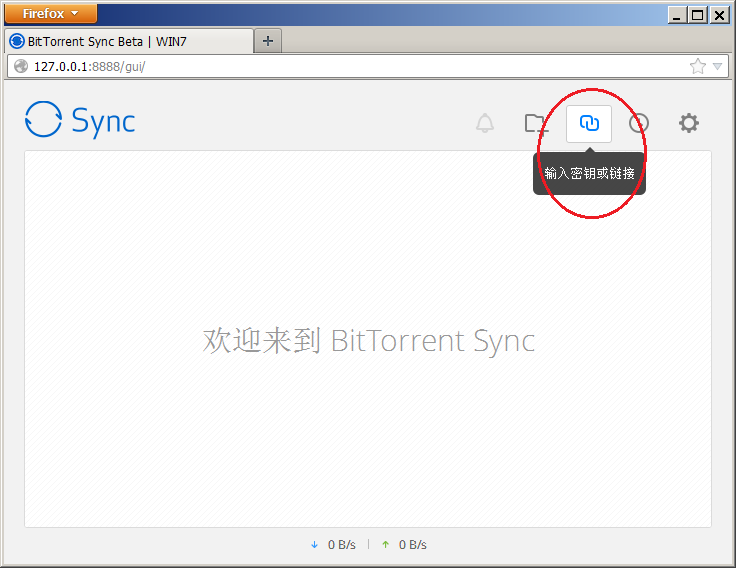Click the address bar showing 127.0.0.1:8888/gui/
This screenshot has height=568, width=736.
350,67
